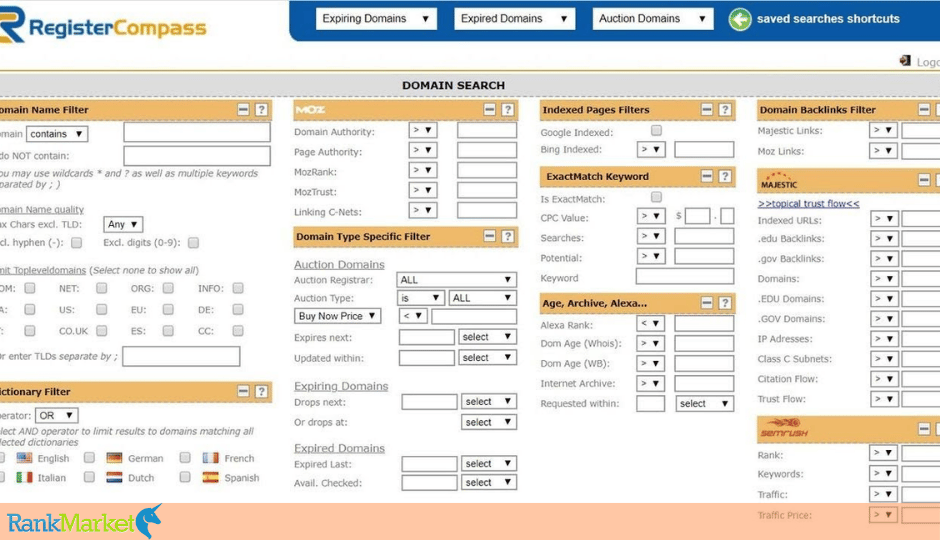Collapse the SEMrush panel

pyautogui.click(x=924, y=429)
